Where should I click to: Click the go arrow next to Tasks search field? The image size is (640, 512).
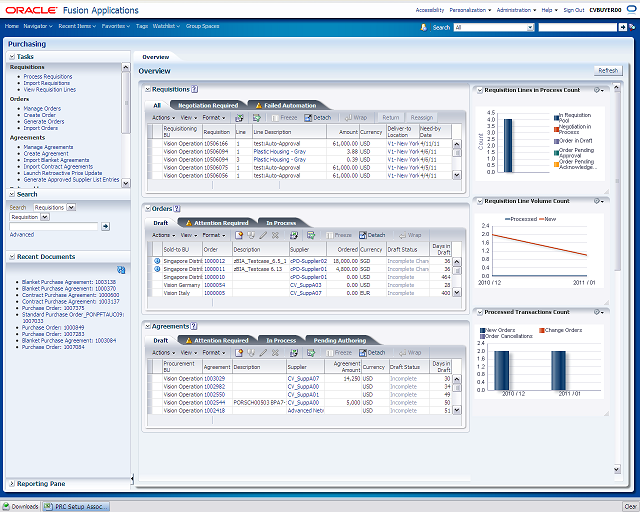pos(105,226)
